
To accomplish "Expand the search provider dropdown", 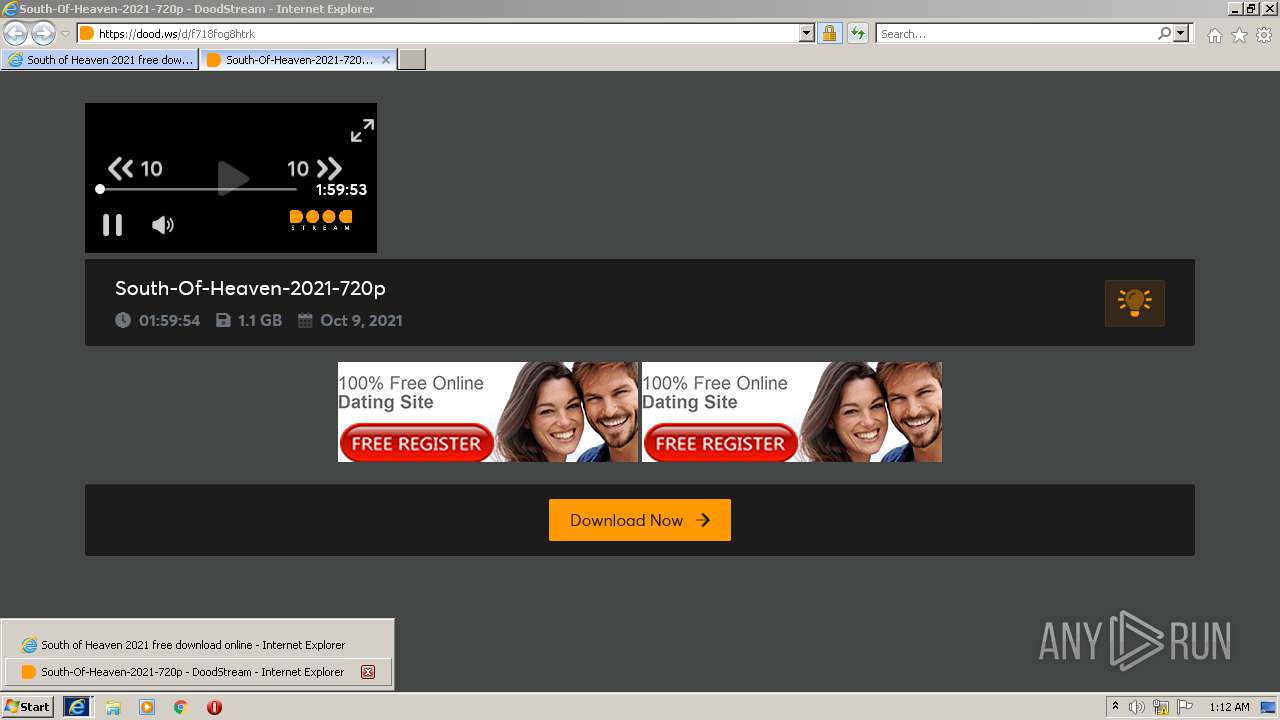I will pyautogui.click(x=1181, y=33).
